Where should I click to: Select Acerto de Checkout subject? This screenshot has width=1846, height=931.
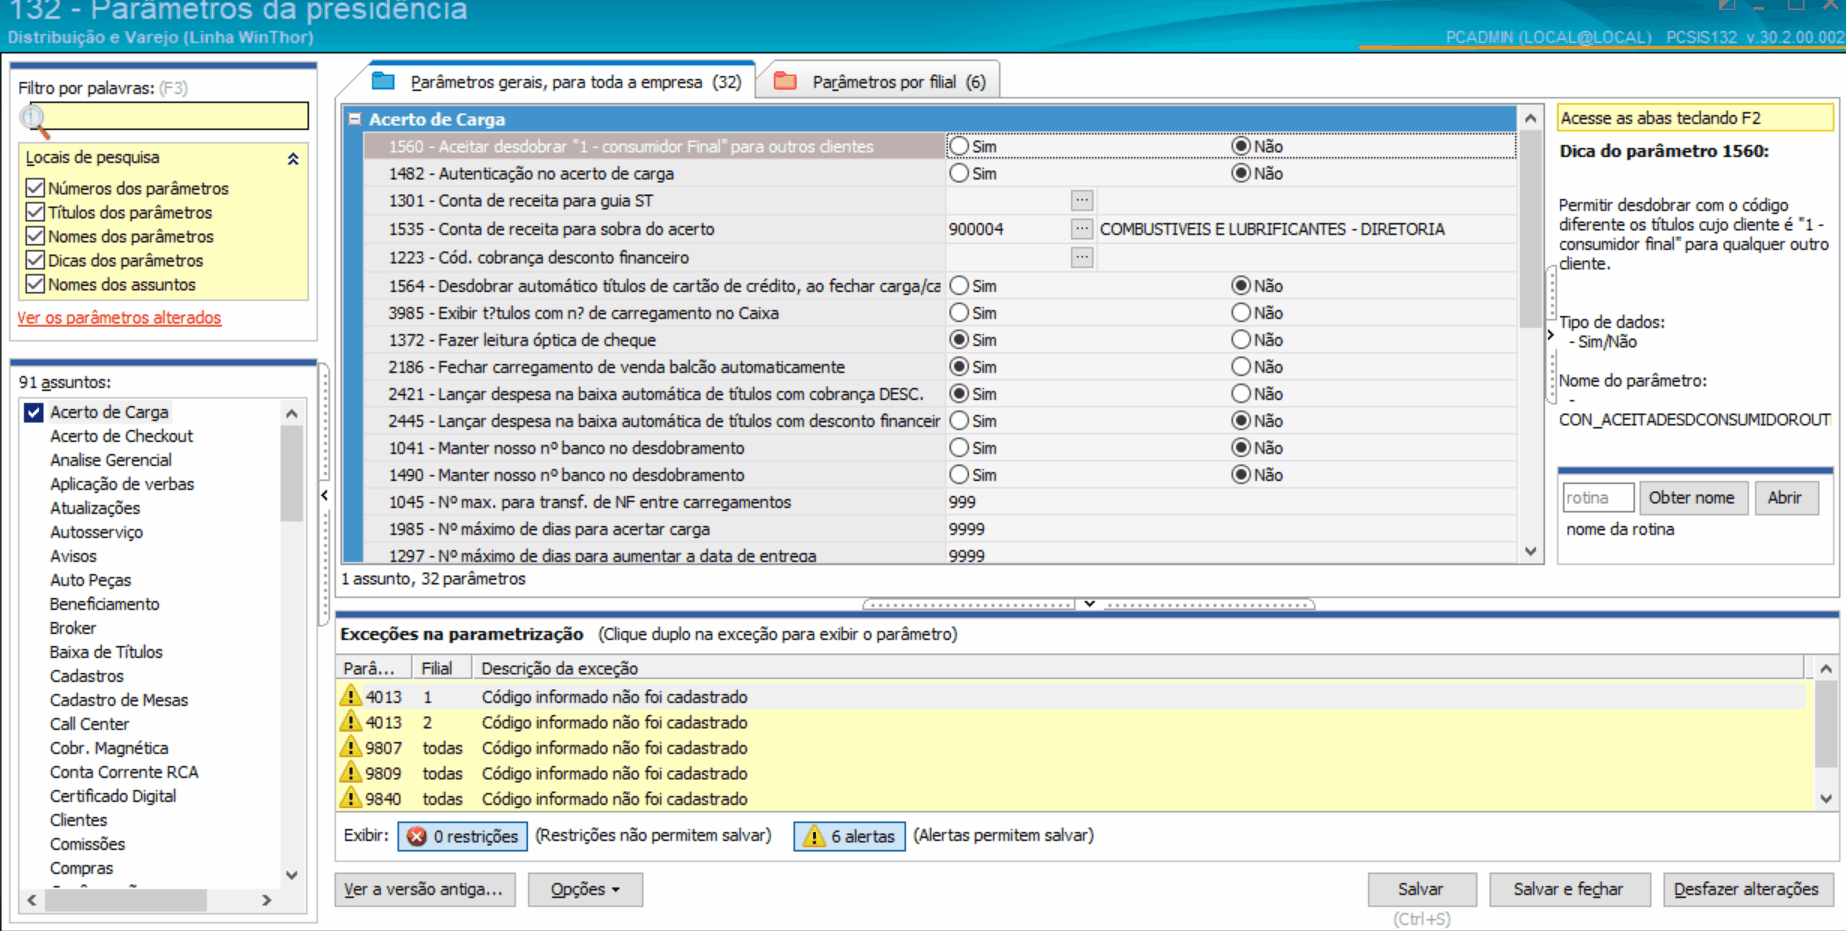coord(121,436)
